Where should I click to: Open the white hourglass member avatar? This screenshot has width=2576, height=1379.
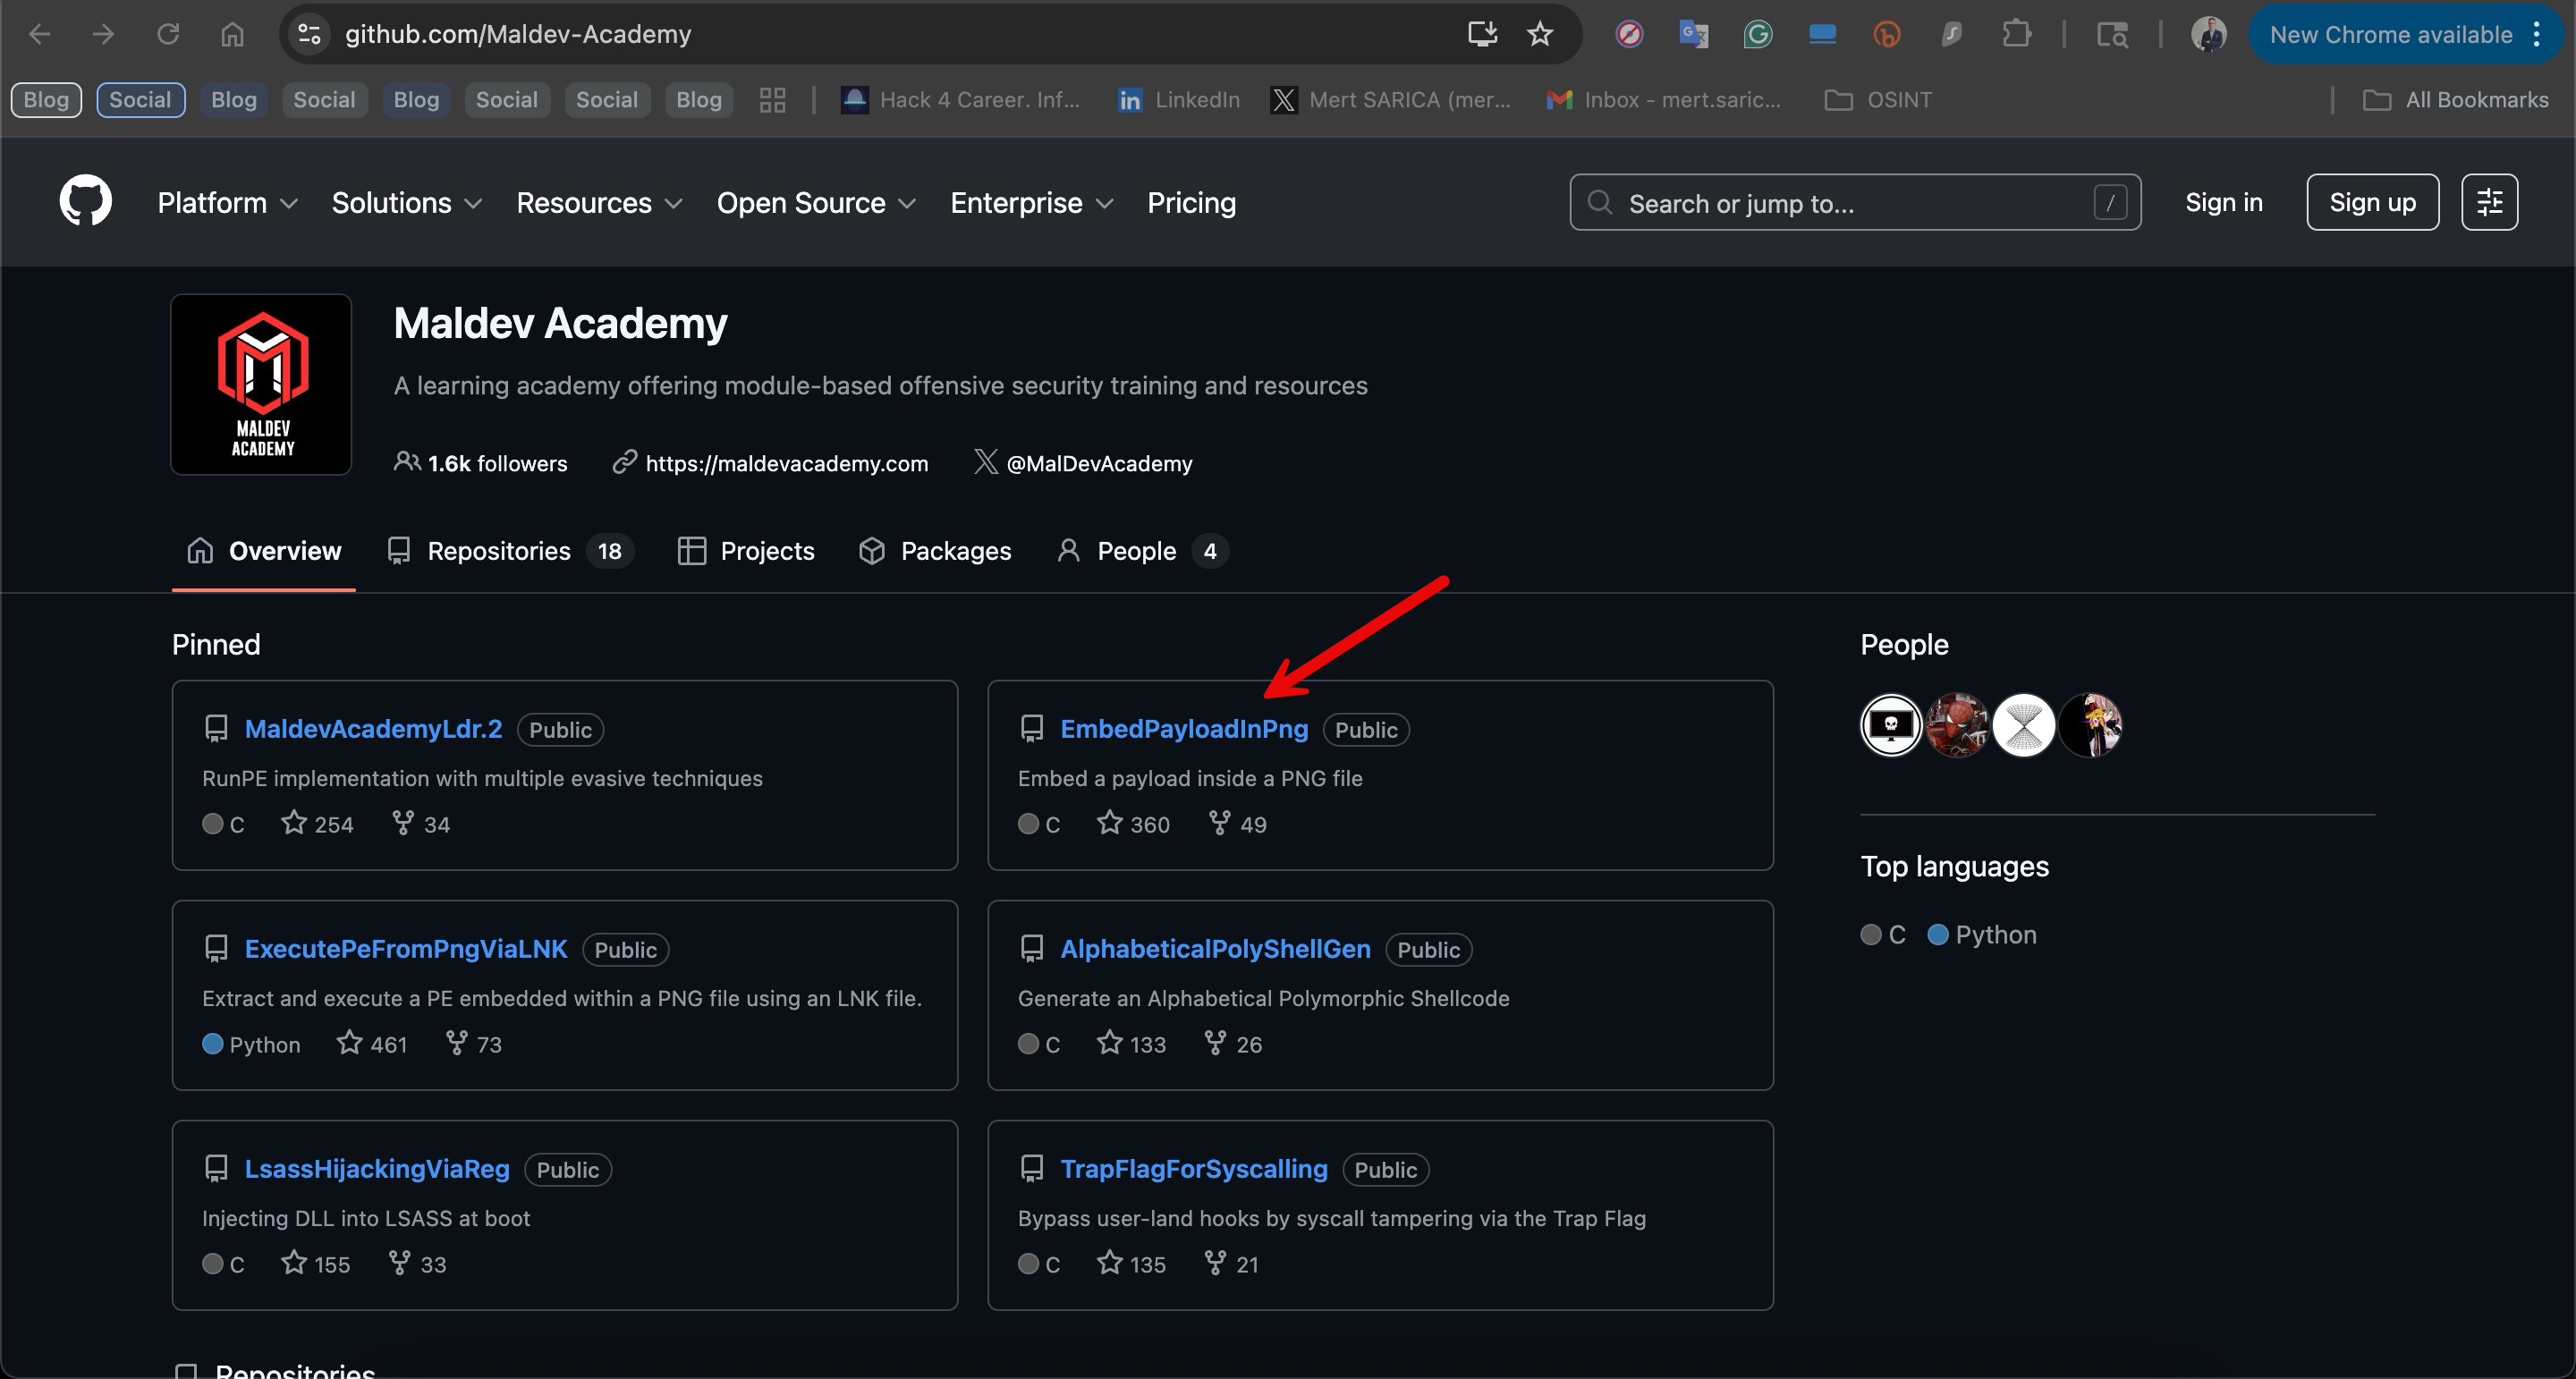[x=2024, y=725]
